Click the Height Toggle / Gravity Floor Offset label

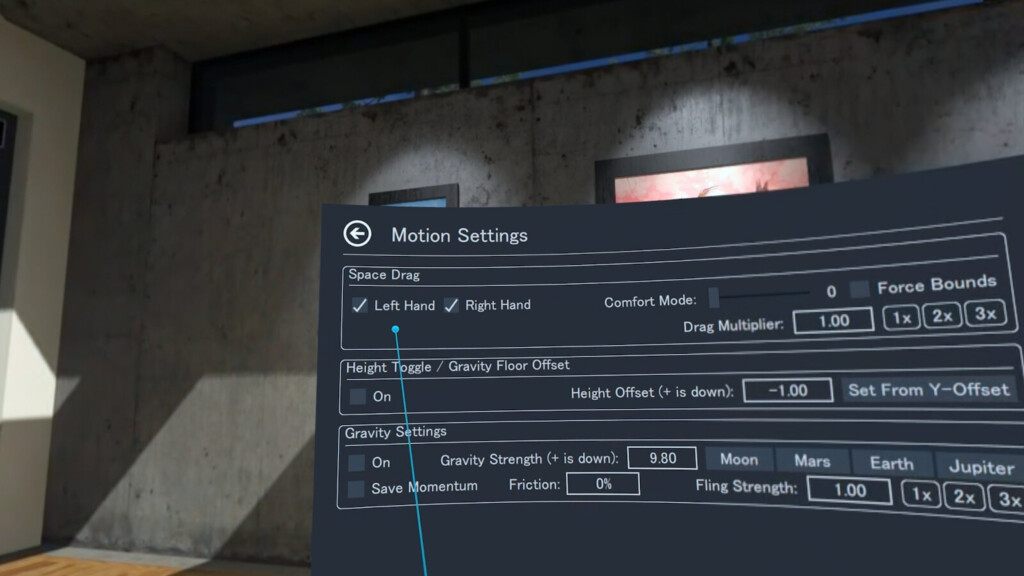click(x=458, y=366)
